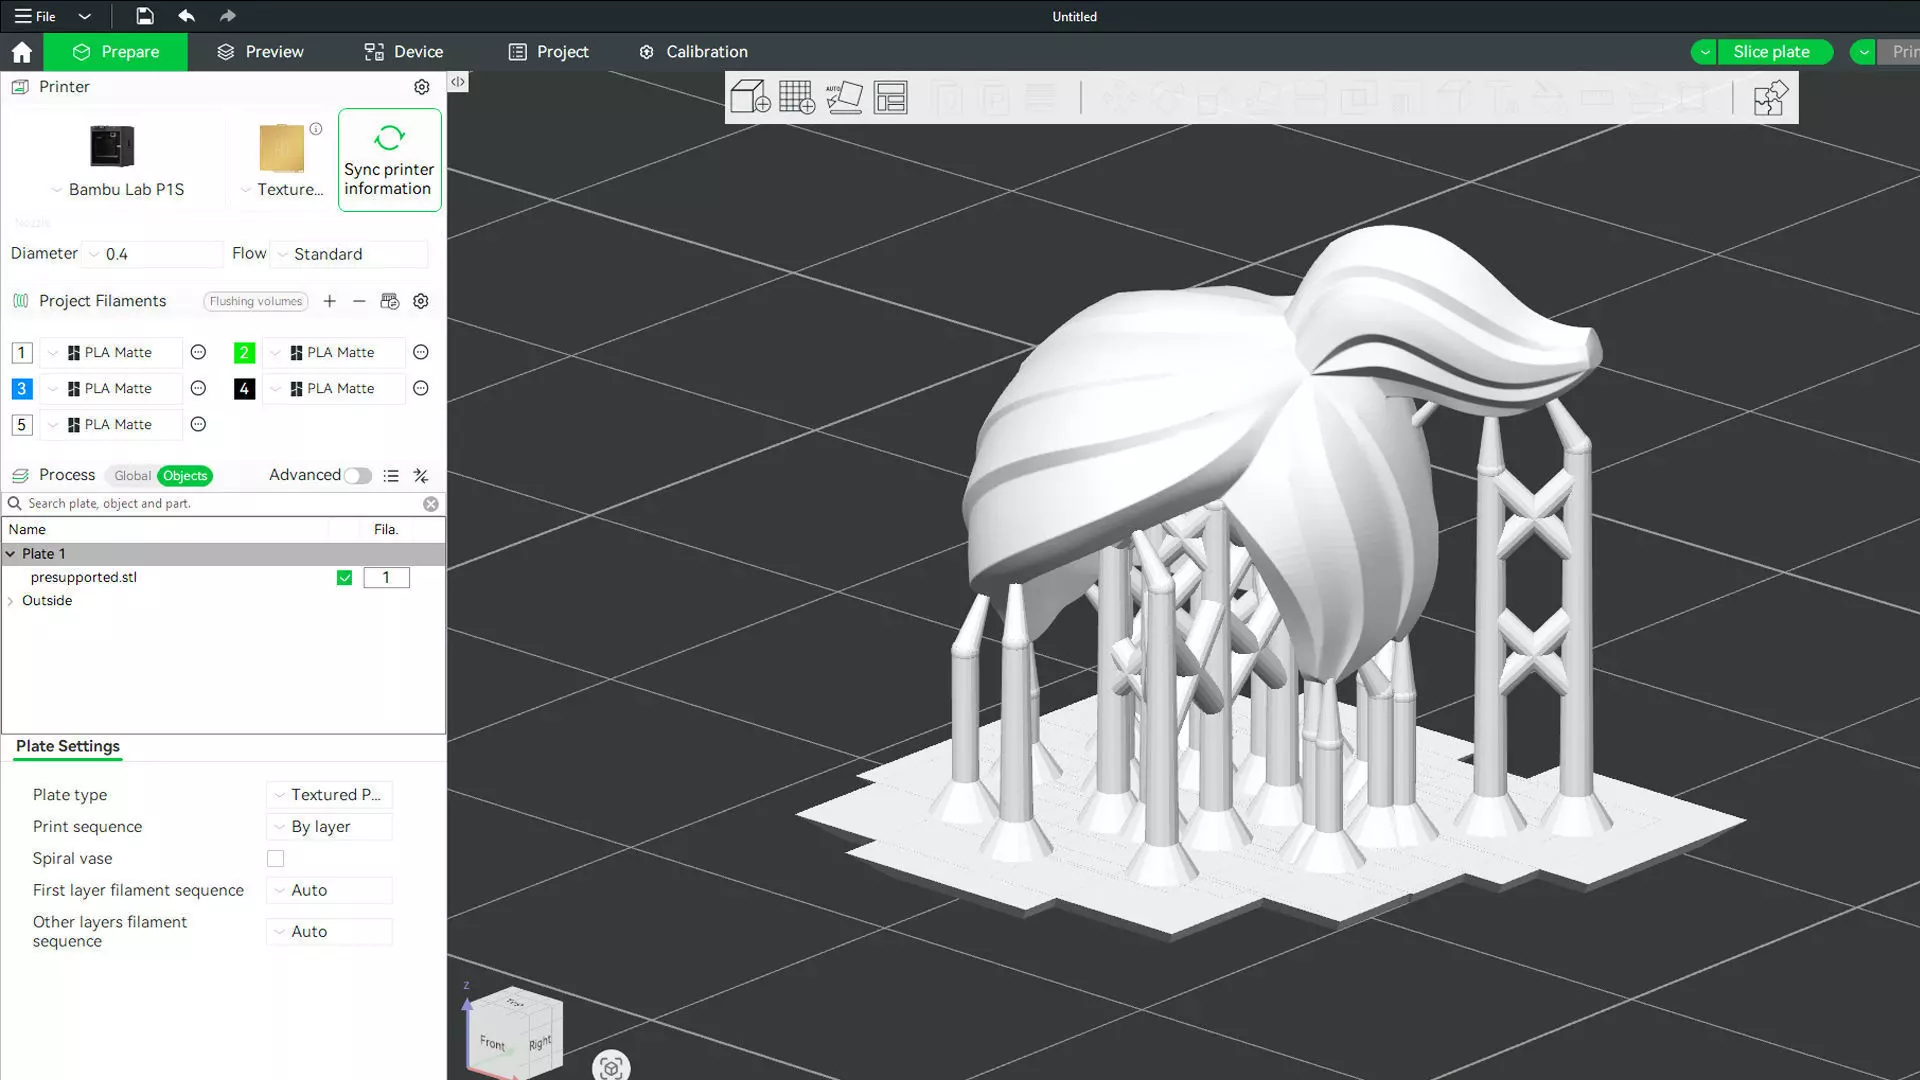Toggle the Advanced process switch
Viewport: 1920px width, 1080px height.
357,476
